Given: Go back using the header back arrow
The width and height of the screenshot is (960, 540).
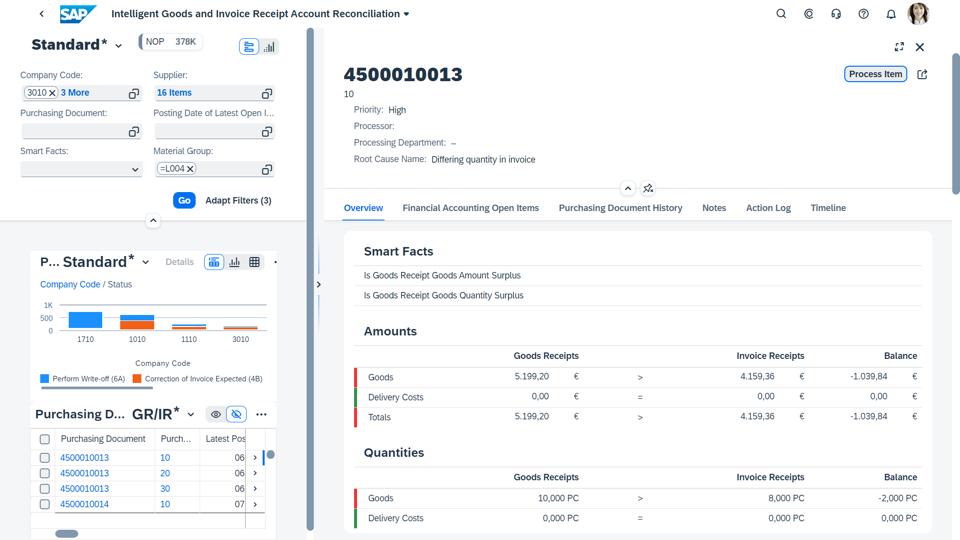Looking at the screenshot, I should (42, 13).
